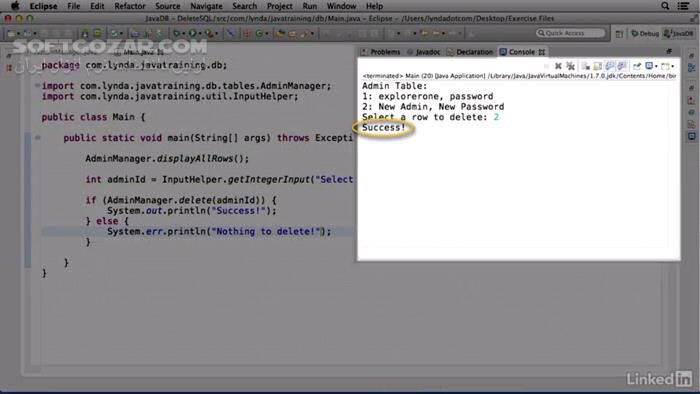Open the Javadoc tab
The width and height of the screenshot is (700, 394).
tap(424, 52)
